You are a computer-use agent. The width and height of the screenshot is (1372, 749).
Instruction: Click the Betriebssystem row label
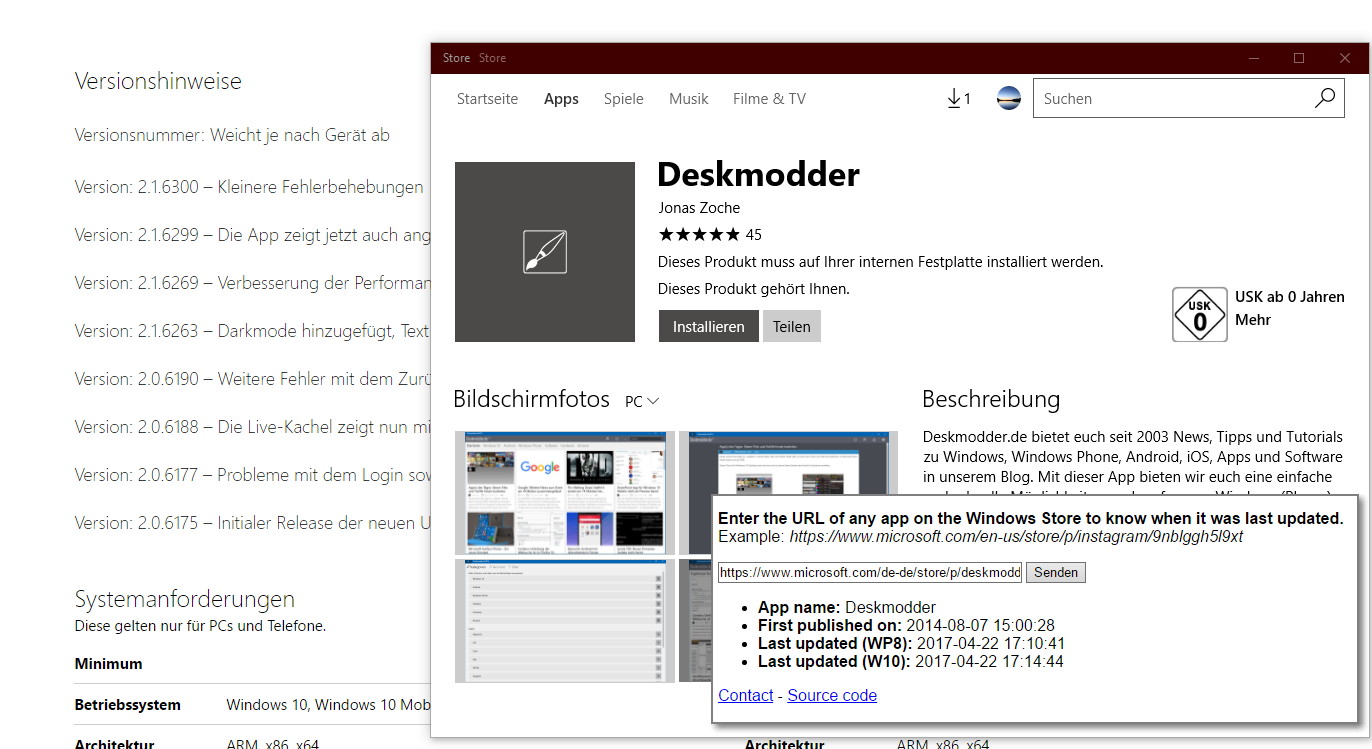click(127, 705)
